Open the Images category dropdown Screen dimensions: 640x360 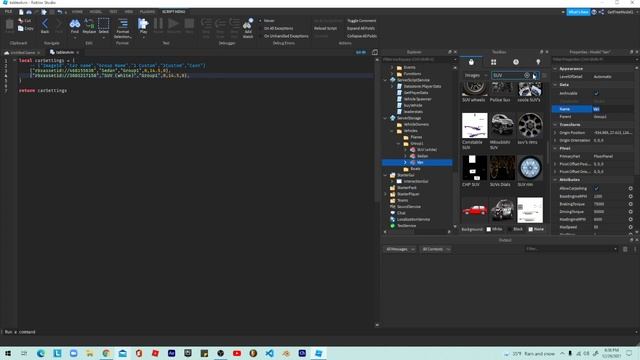476,76
